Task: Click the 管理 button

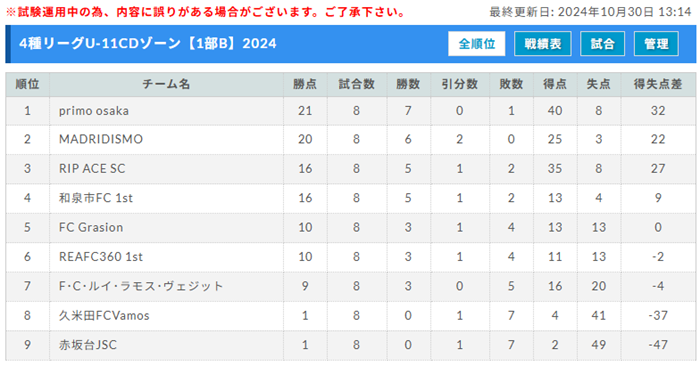Action: coord(656,44)
